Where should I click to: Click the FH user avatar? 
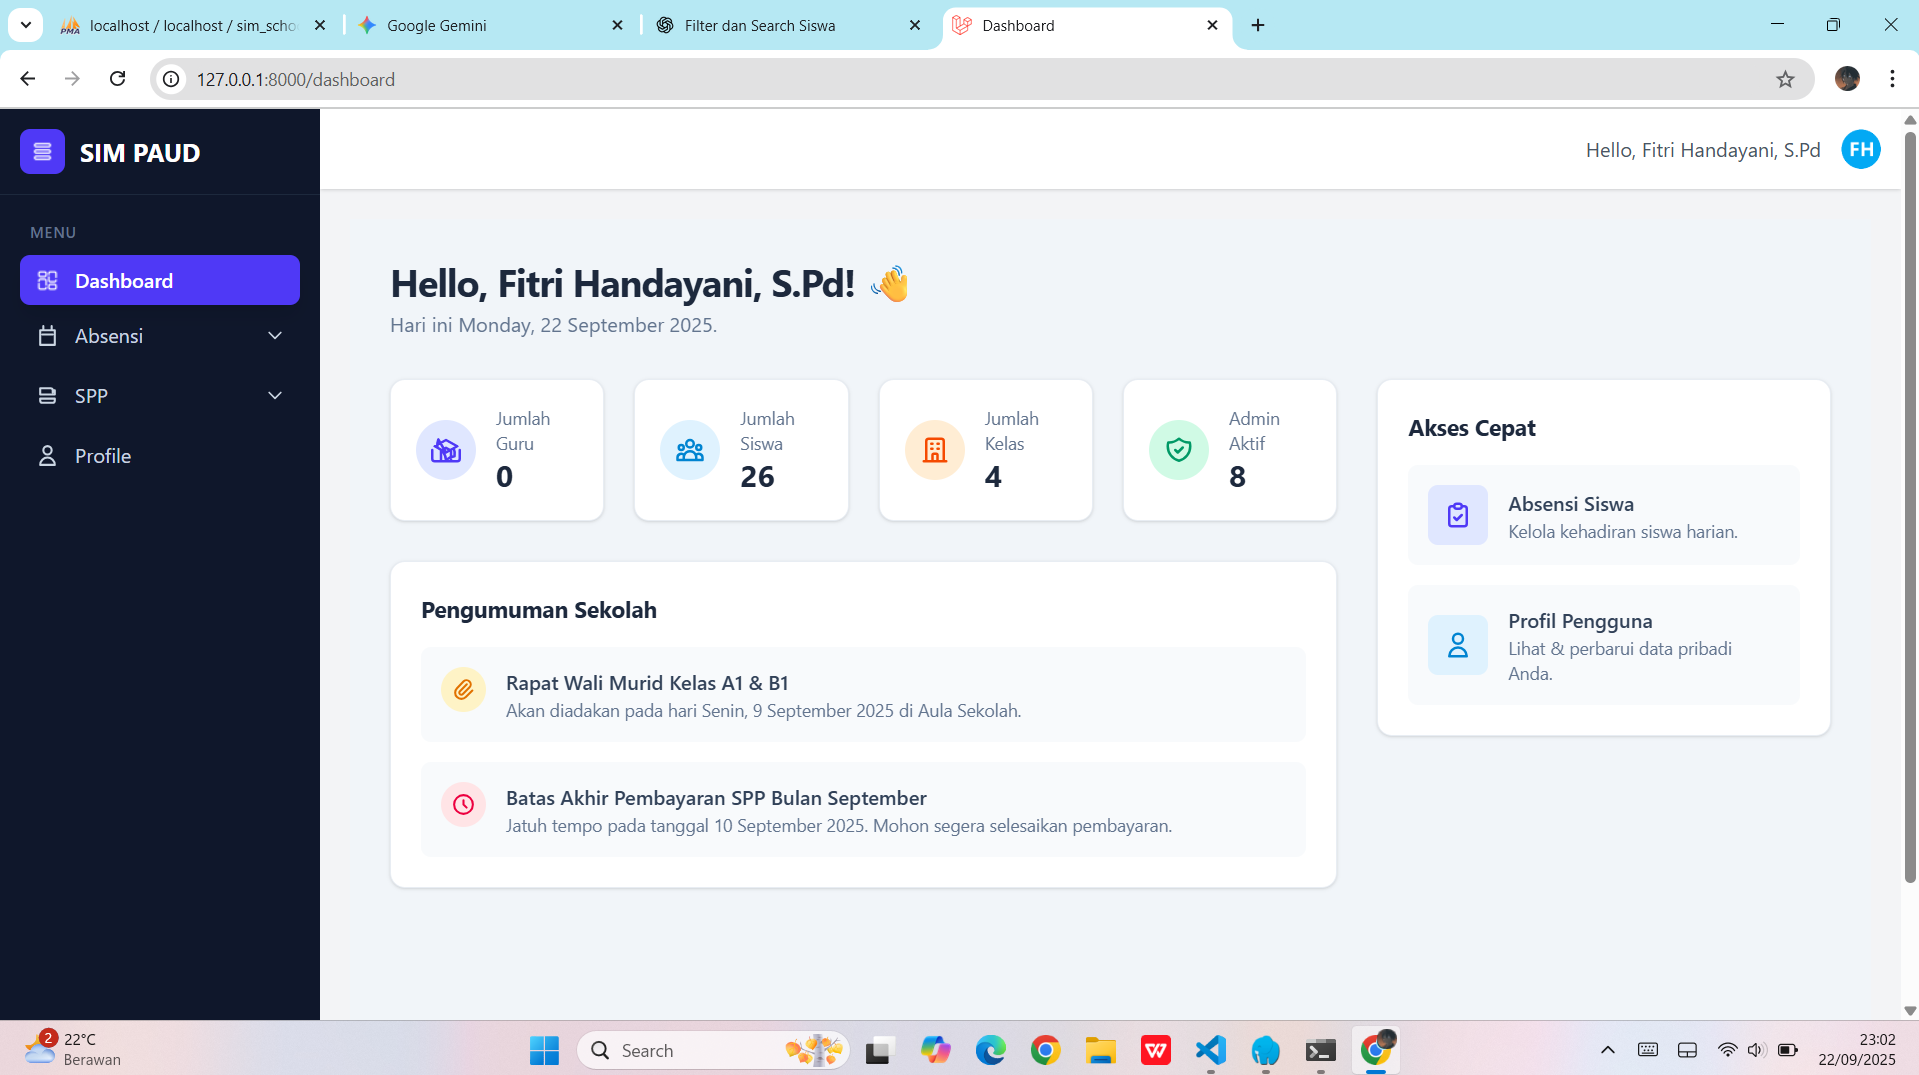click(1860, 150)
